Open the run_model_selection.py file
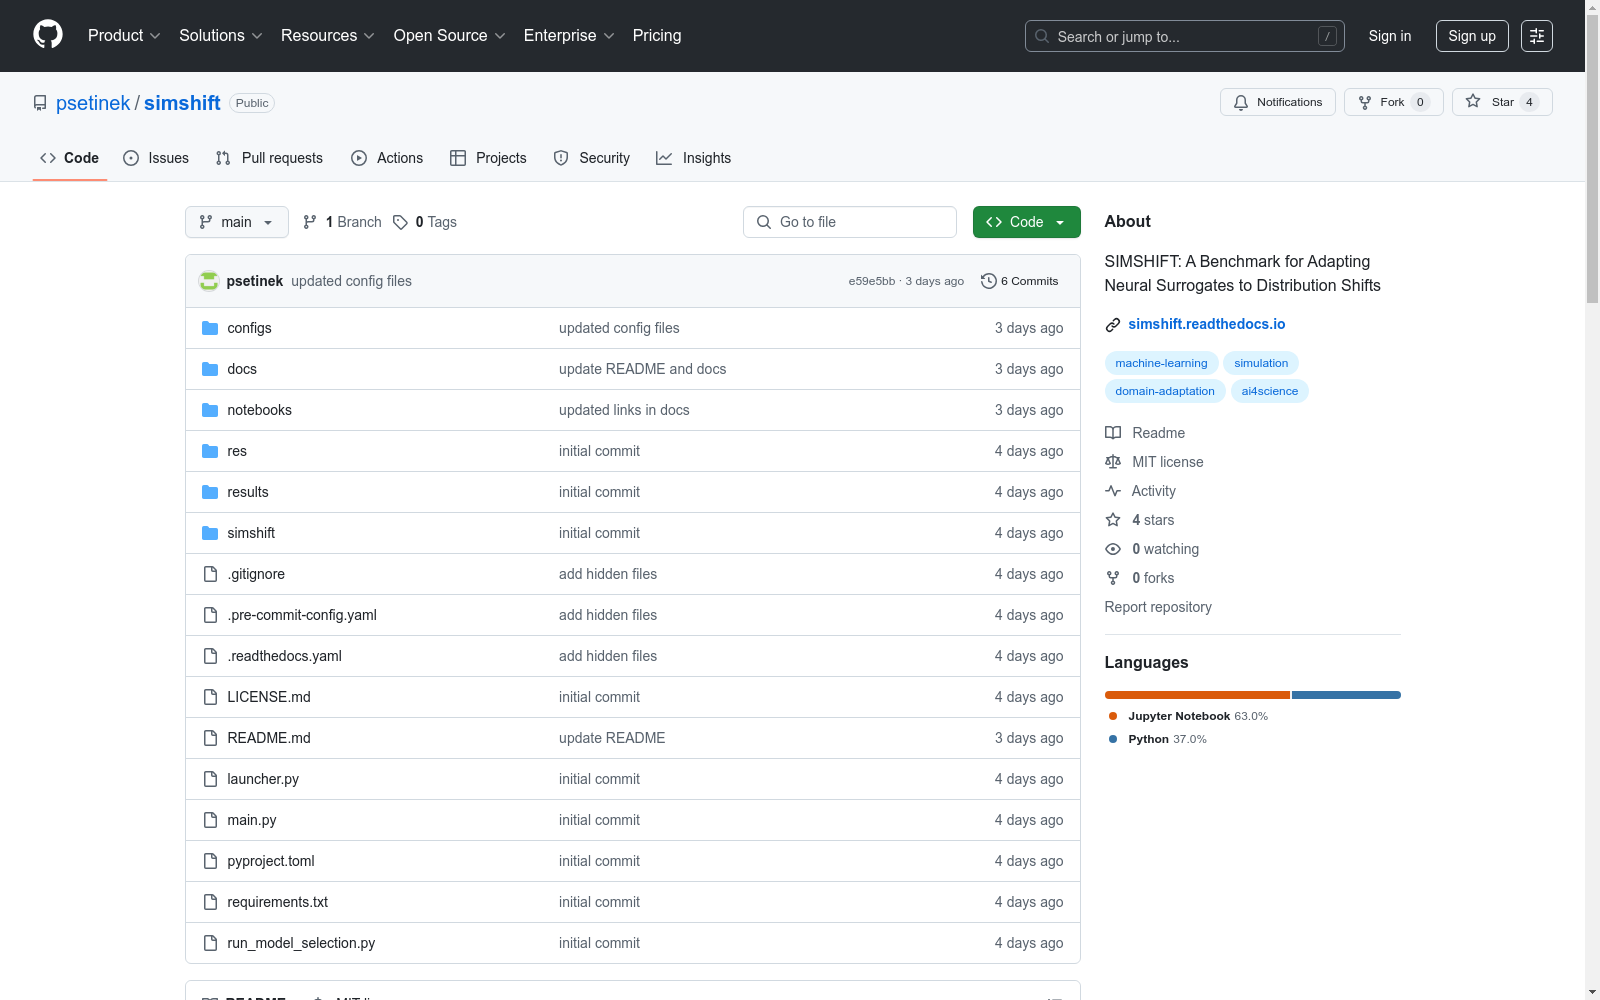Screen dimensions: 1600x1000 pyautogui.click(x=301, y=943)
